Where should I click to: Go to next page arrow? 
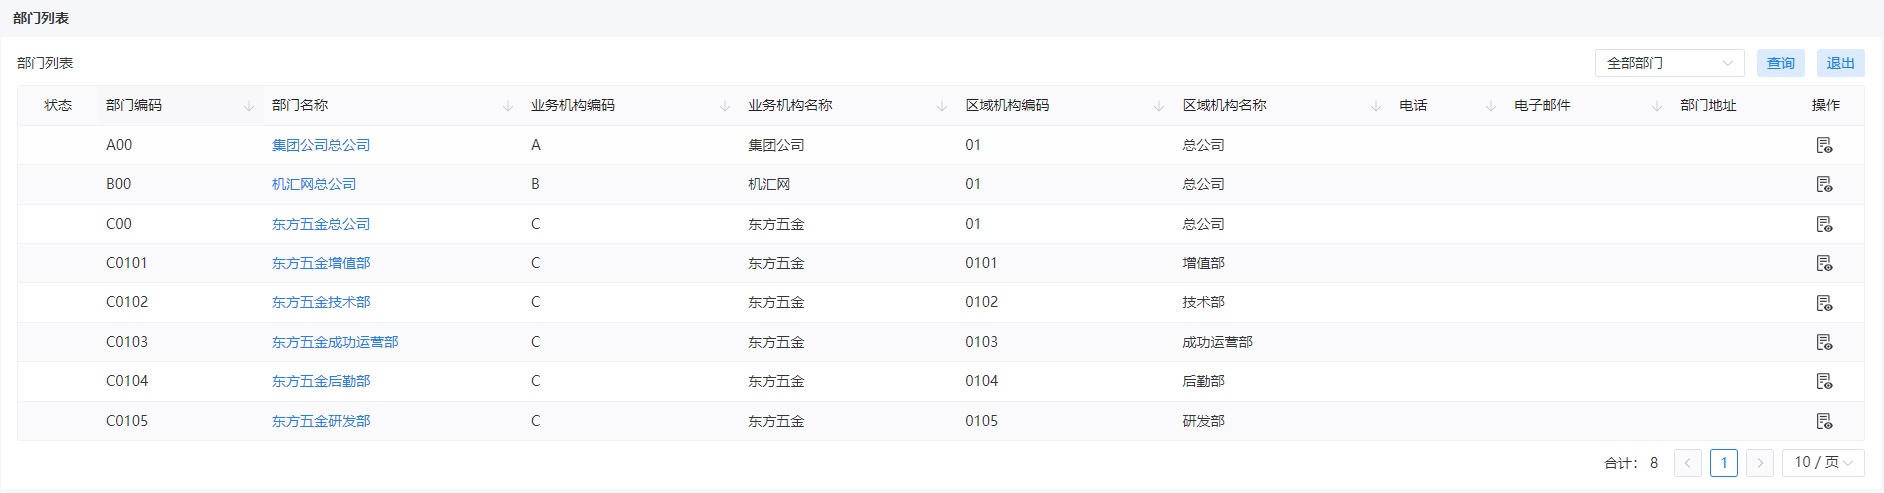tap(1760, 463)
